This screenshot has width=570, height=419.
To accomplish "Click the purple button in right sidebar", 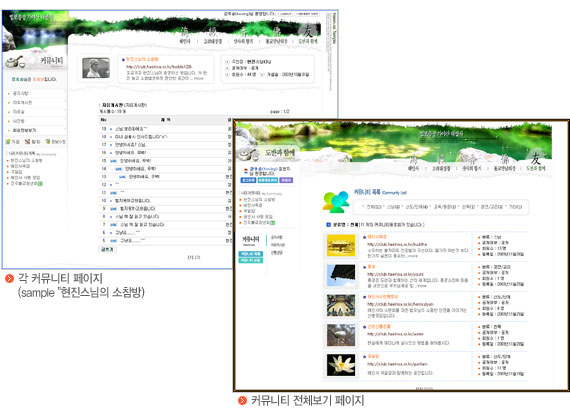I will coord(286,180).
